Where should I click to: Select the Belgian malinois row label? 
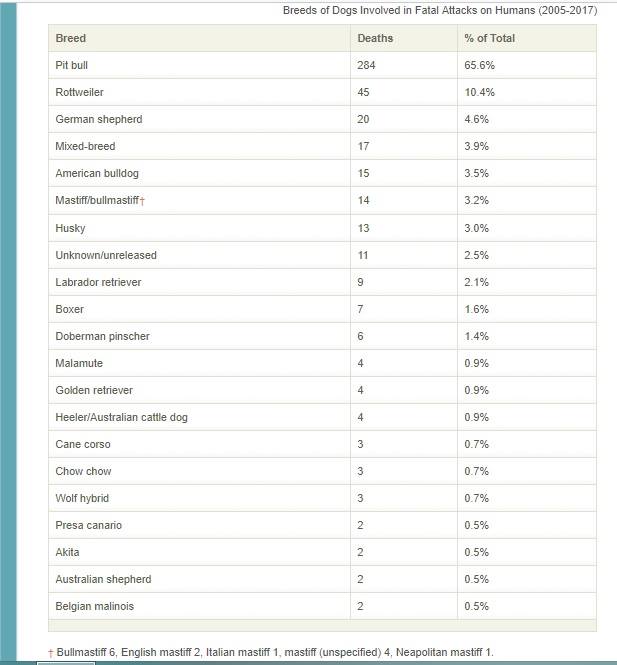[x=96, y=606]
